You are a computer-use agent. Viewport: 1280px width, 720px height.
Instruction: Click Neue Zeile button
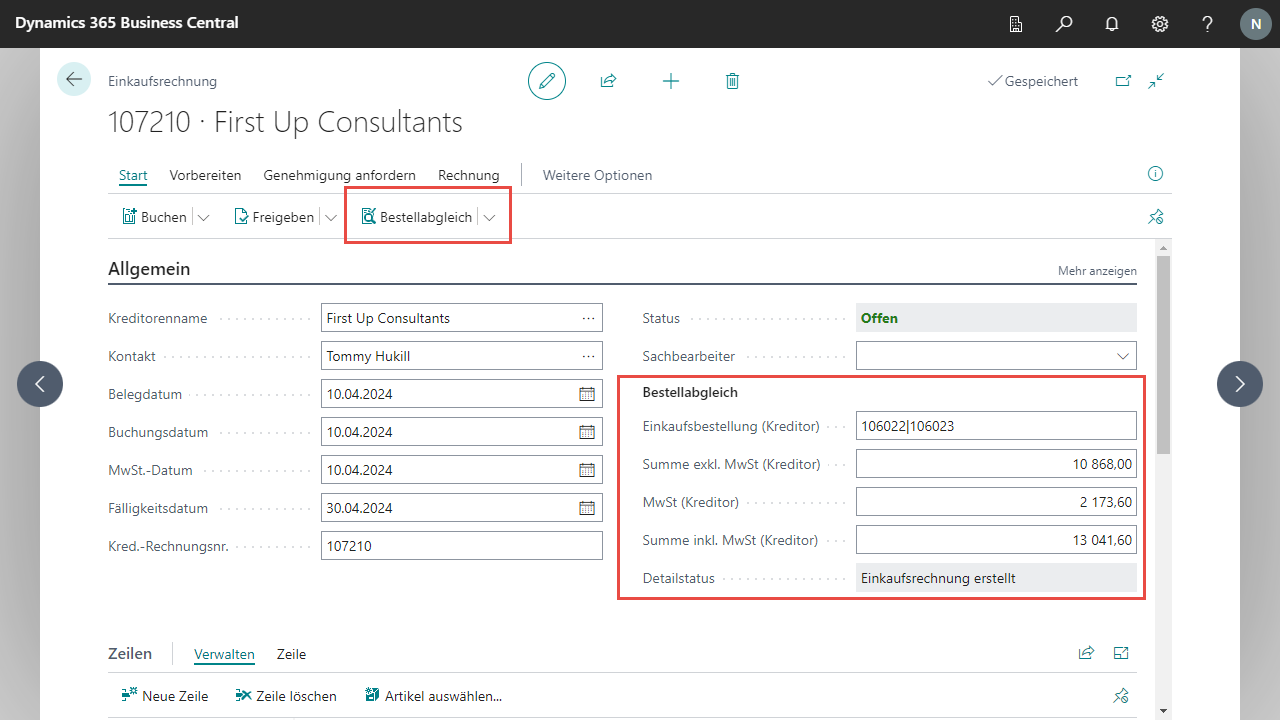pyautogui.click(x=164, y=696)
